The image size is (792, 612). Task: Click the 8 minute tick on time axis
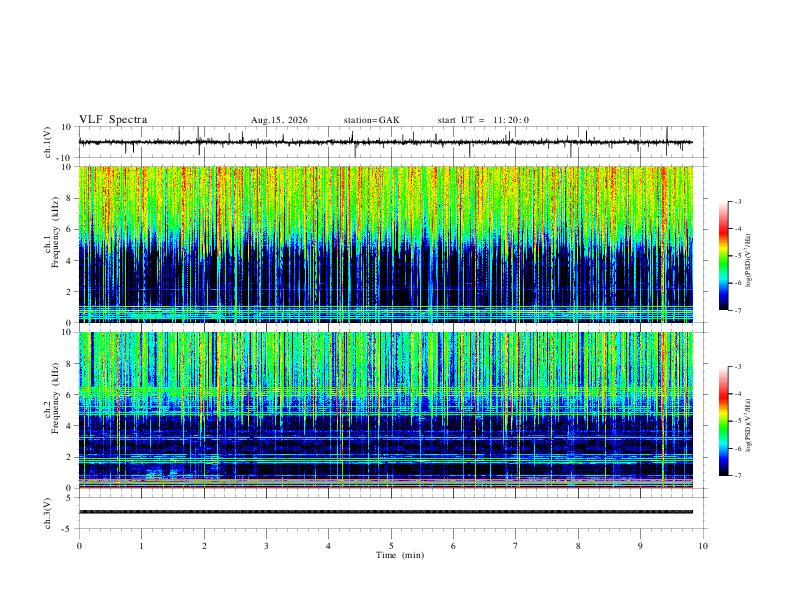pyautogui.click(x=578, y=546)
